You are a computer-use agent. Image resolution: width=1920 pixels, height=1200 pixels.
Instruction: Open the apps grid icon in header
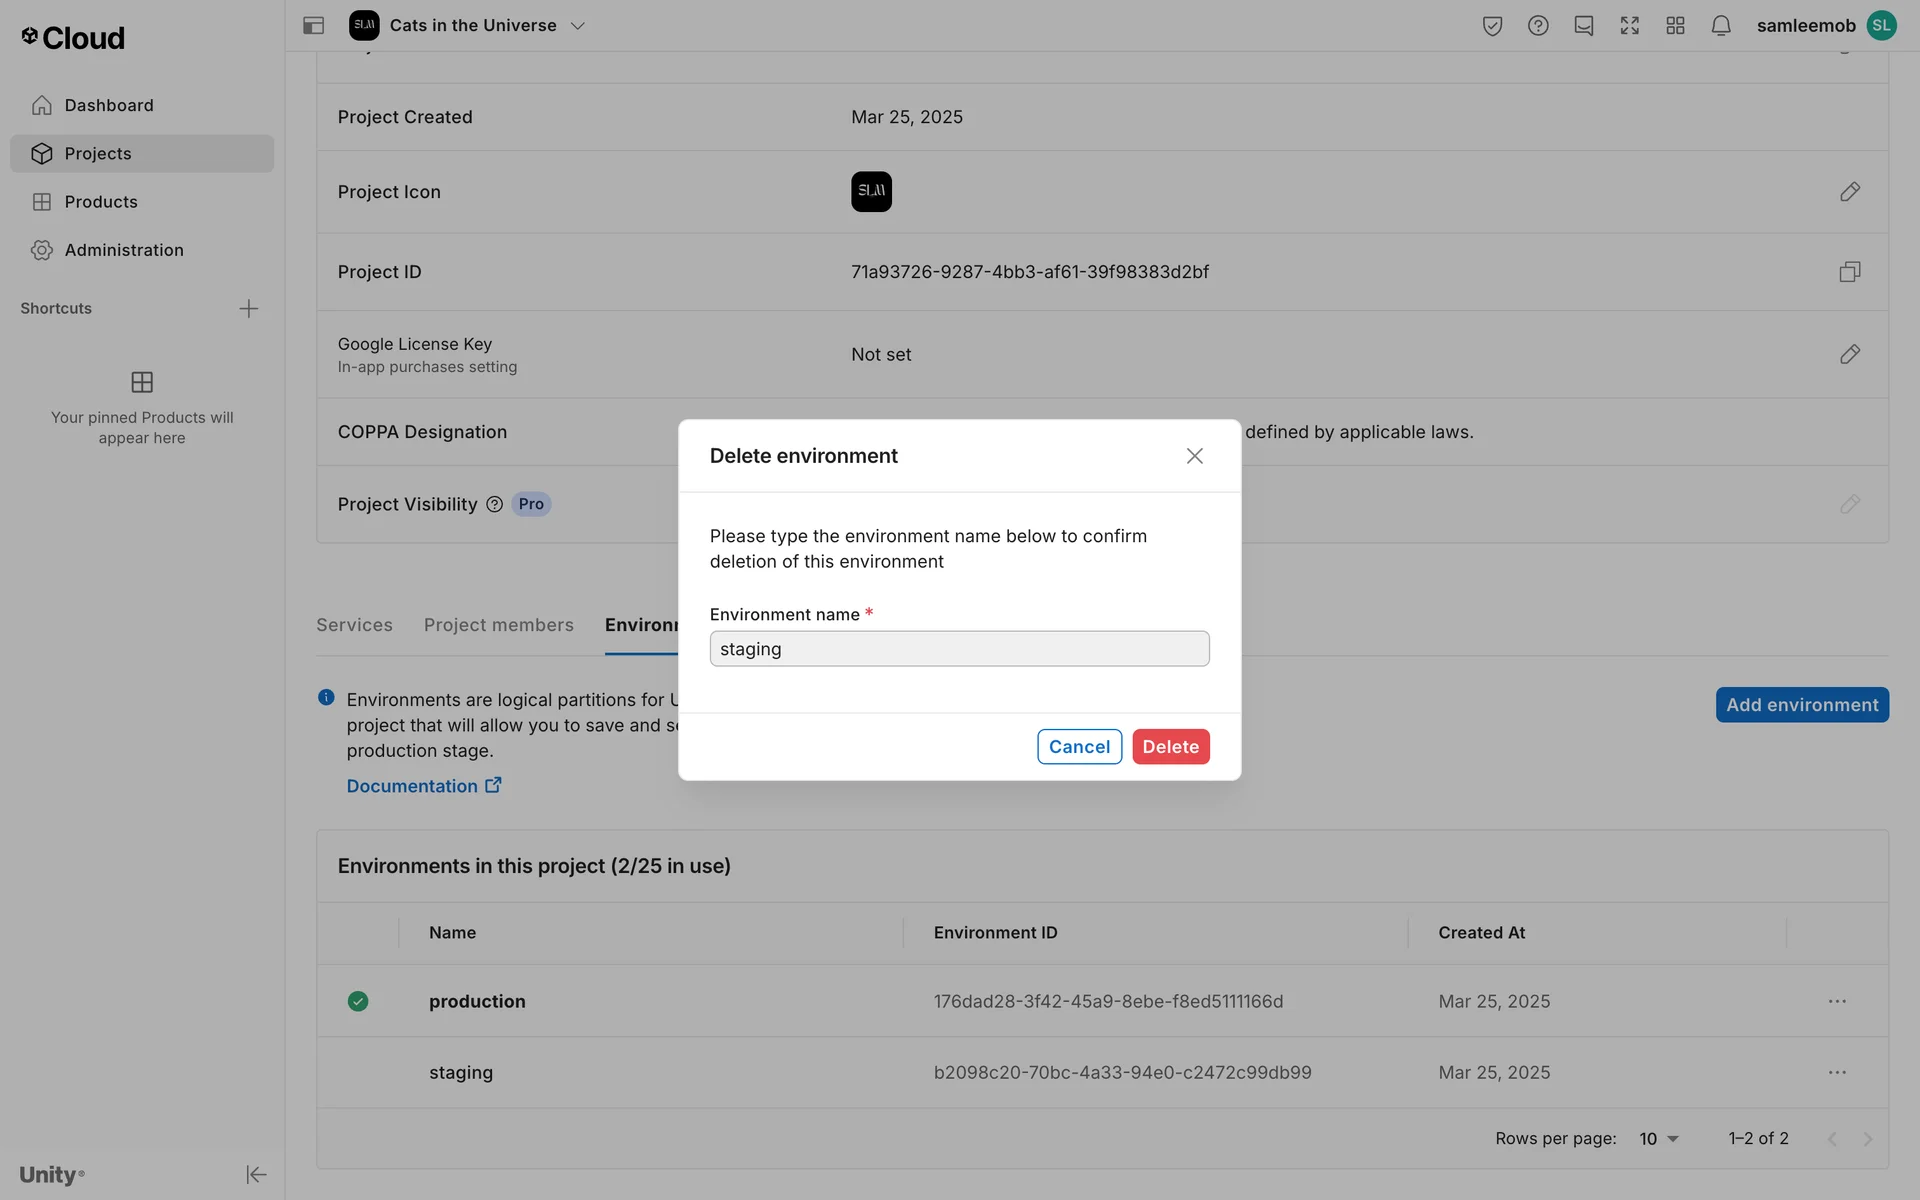pos(1675,26)
